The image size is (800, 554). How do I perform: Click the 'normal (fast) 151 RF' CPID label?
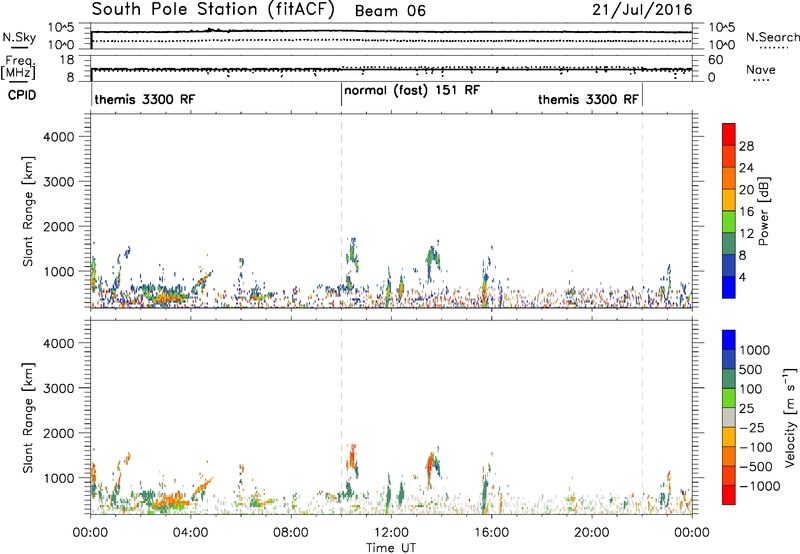pos(412,90)
